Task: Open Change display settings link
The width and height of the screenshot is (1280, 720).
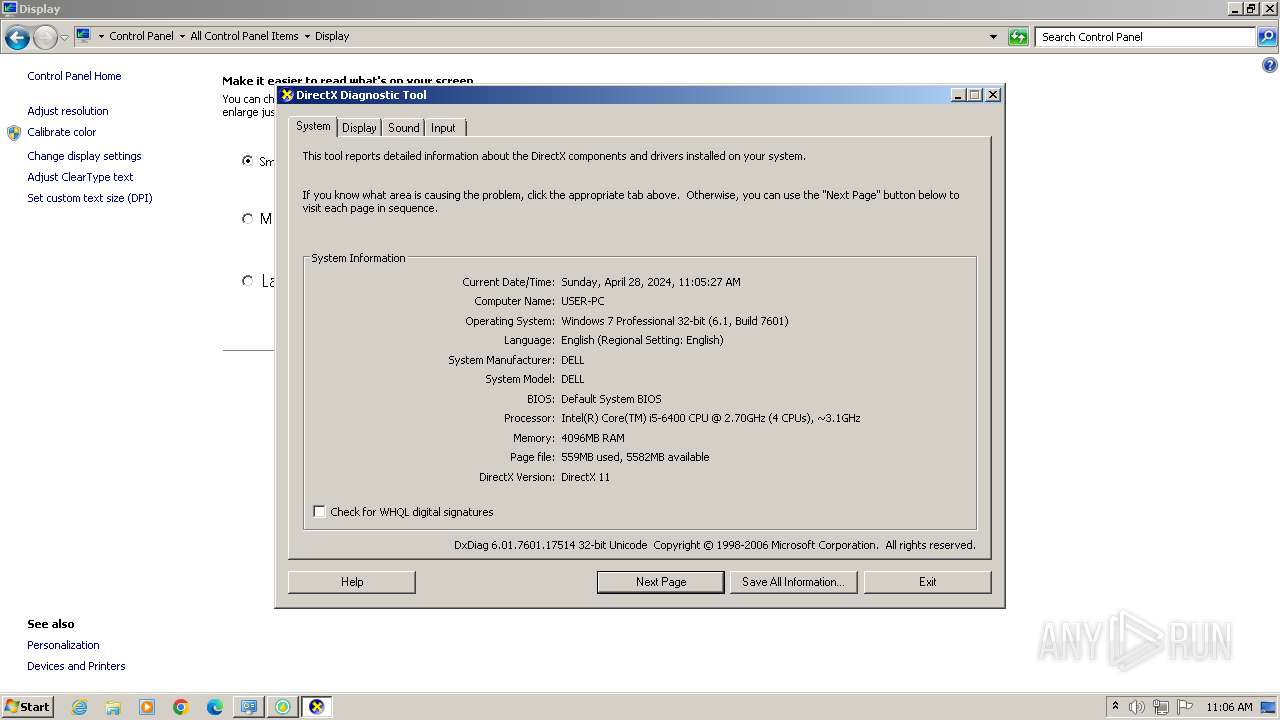Action: click(x=84, y=156)
